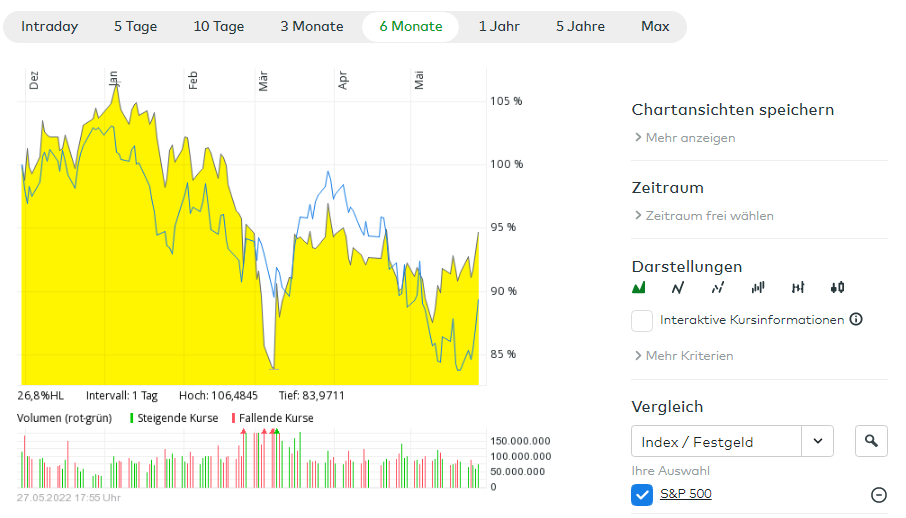Switch to the 1 Jahr tab
The height and width of the screenshot is (518, 906).
click(499, 27)
